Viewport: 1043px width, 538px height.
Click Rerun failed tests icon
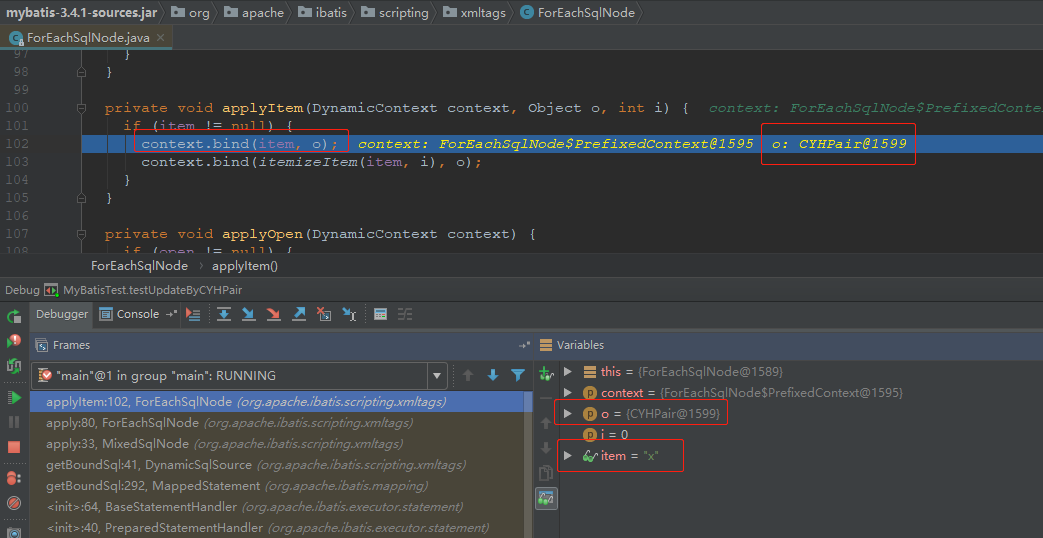pyautogui.click(x=13, y=341)
